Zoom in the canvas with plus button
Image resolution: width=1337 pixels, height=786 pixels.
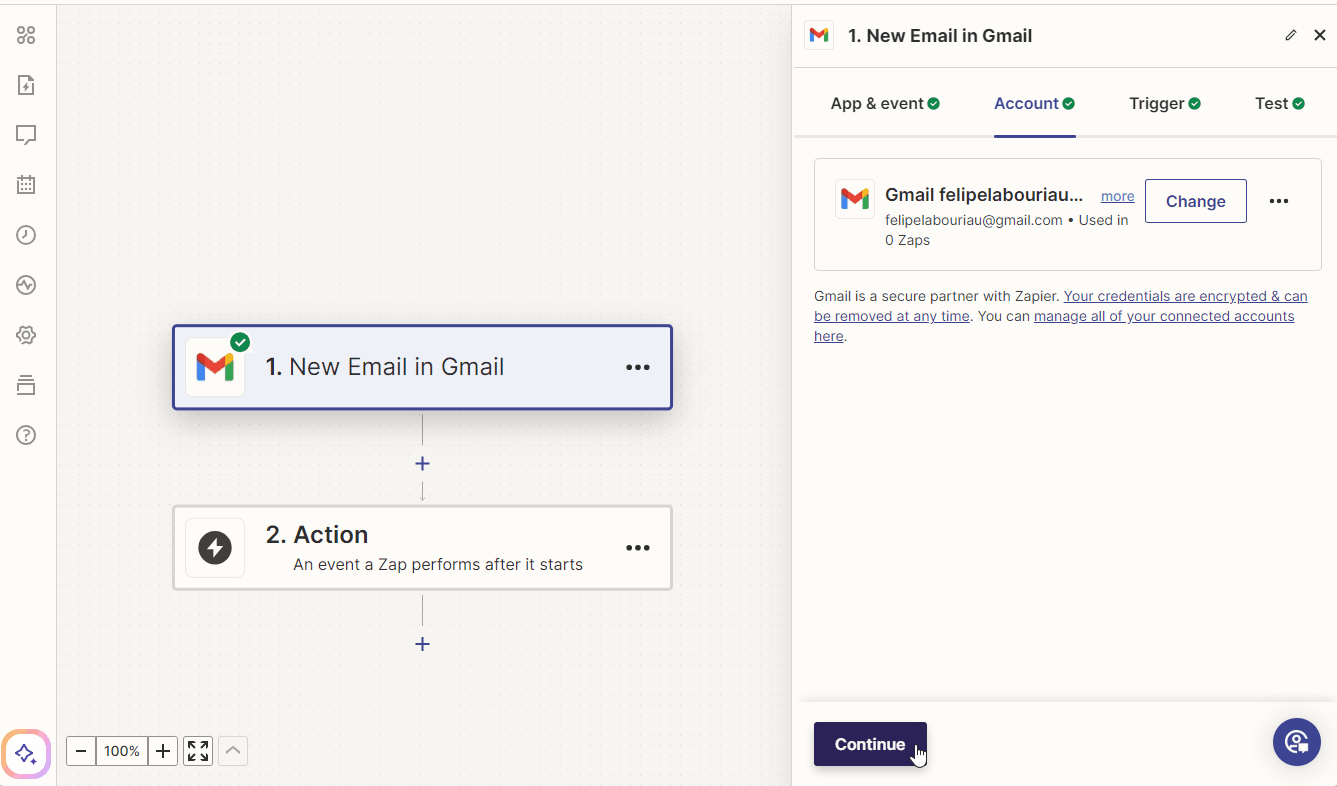[163, 751]
